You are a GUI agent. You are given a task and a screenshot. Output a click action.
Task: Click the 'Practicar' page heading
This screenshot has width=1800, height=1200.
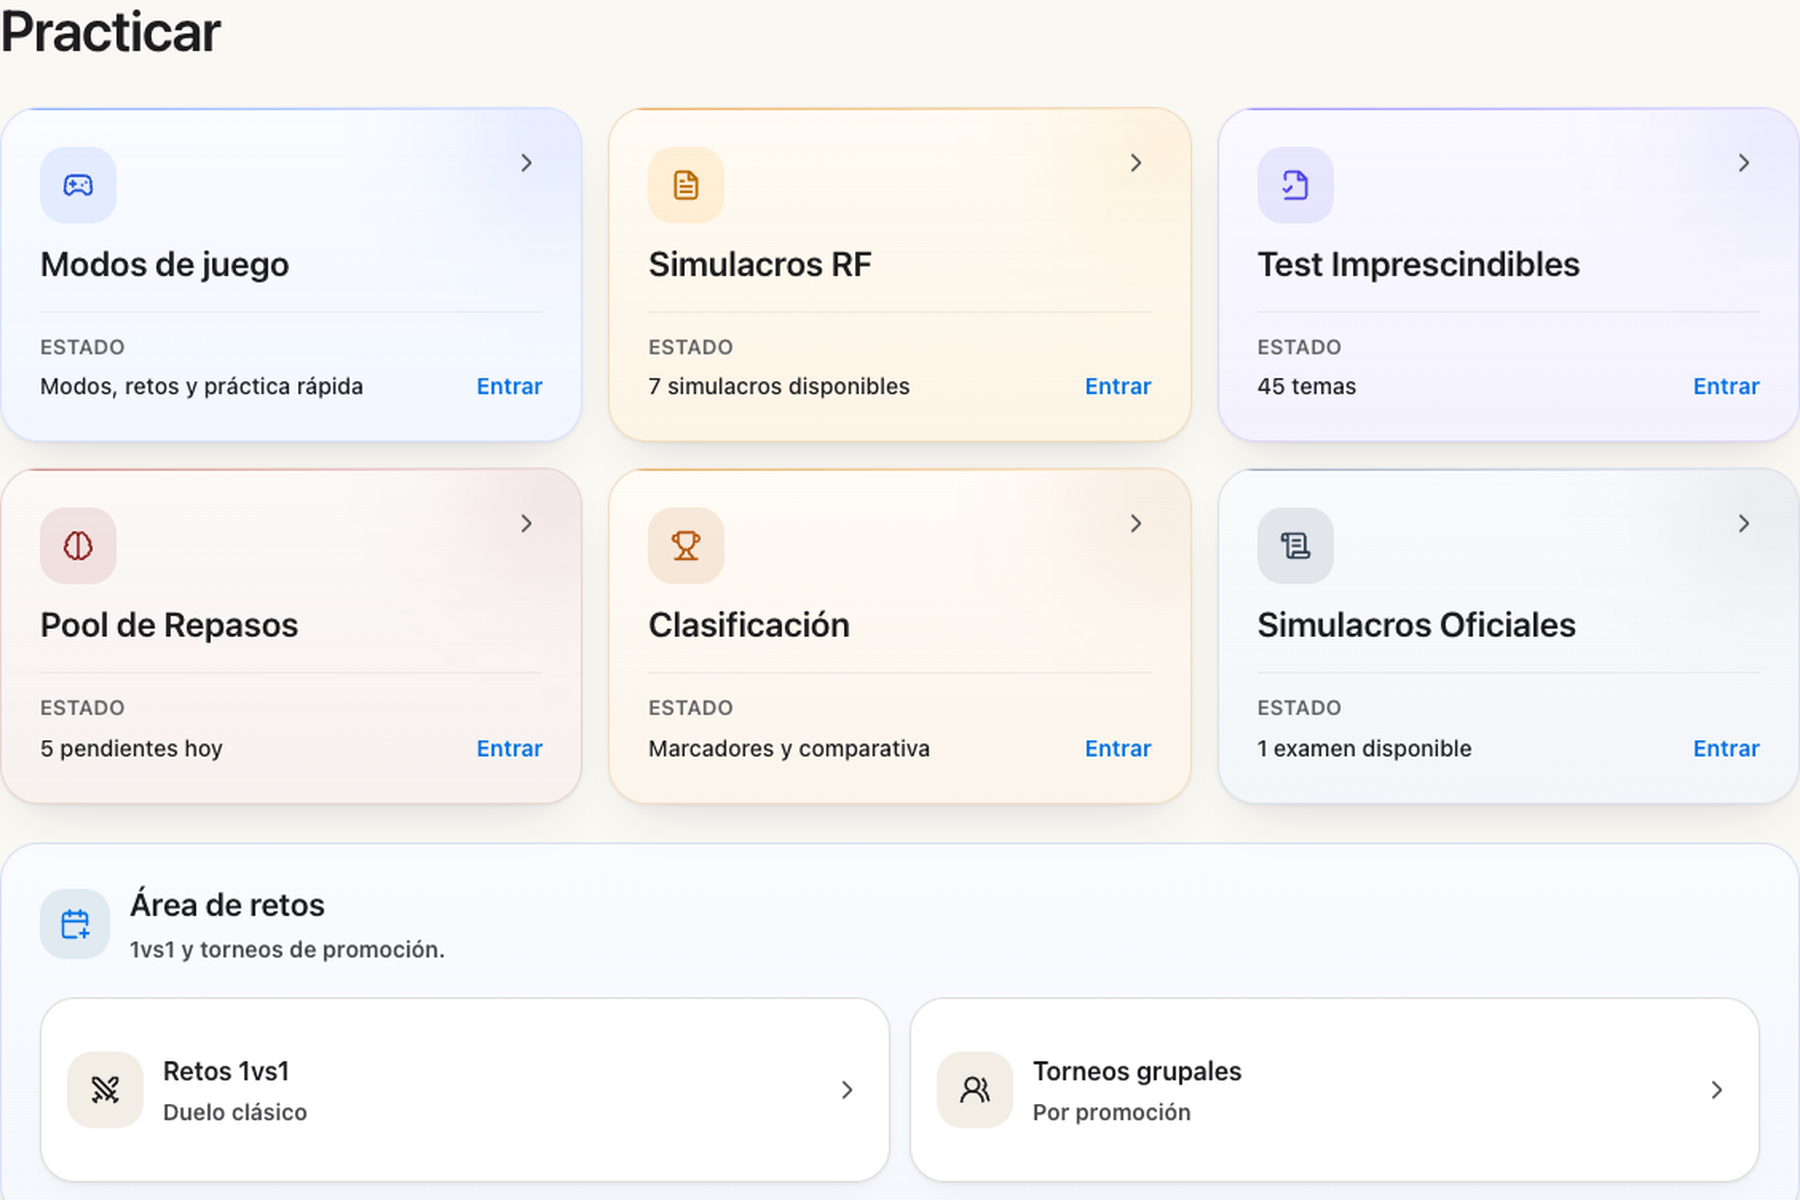pos(110,32)
